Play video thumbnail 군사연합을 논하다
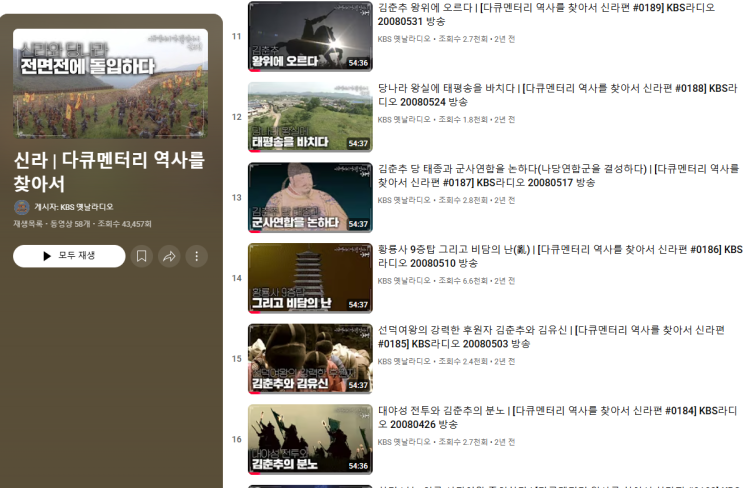743x488 pixels. tap(310, 198)
